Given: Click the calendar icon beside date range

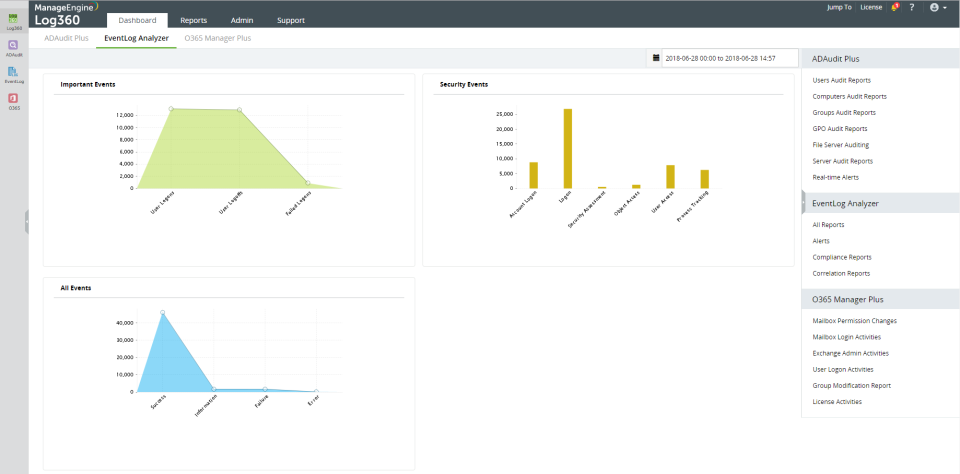Looking at the screenshot, I should click(x=656, y=58).
